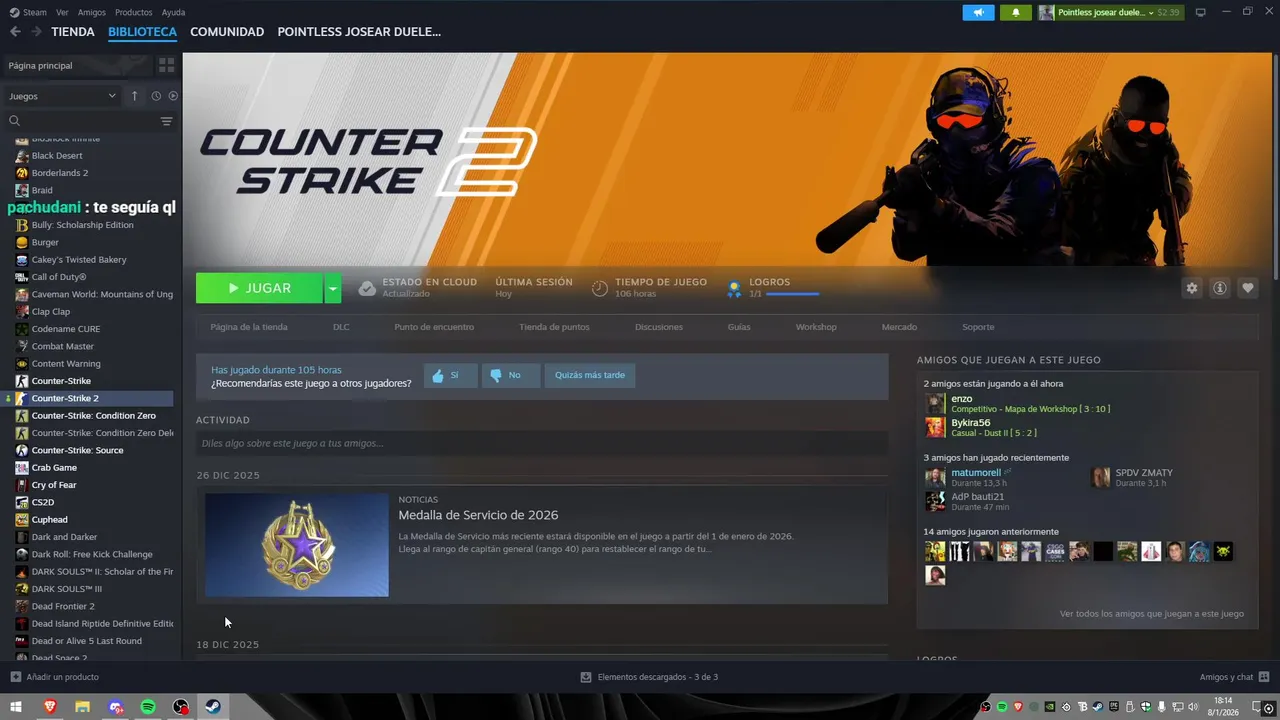
Task: Click the No thumbs down button
Action: (x=510, y=376)
